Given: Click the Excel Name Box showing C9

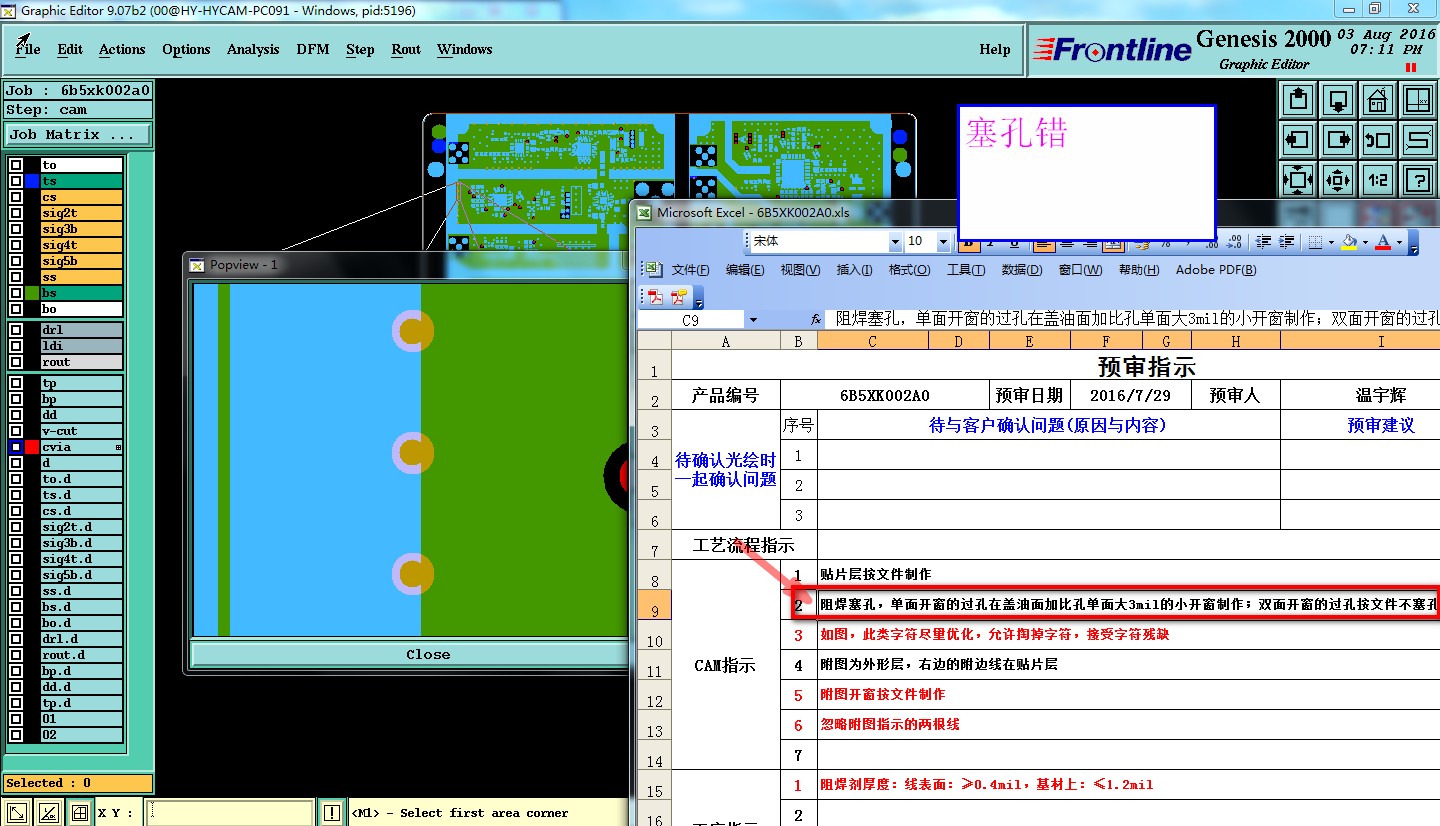Looking at the screenshot, I should pyautogui.click(x=691, y=320).
